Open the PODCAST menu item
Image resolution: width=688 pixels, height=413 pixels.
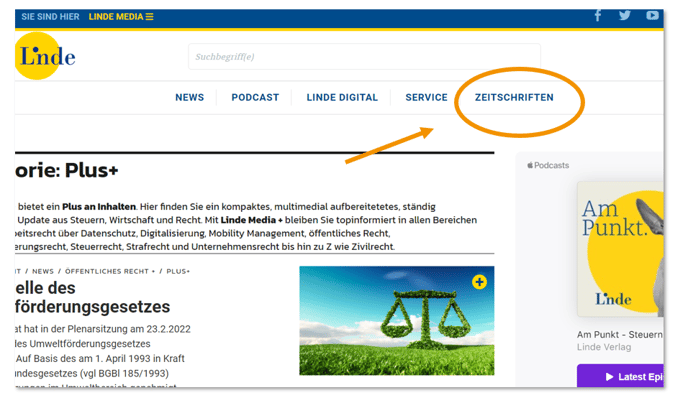point(255,97)
